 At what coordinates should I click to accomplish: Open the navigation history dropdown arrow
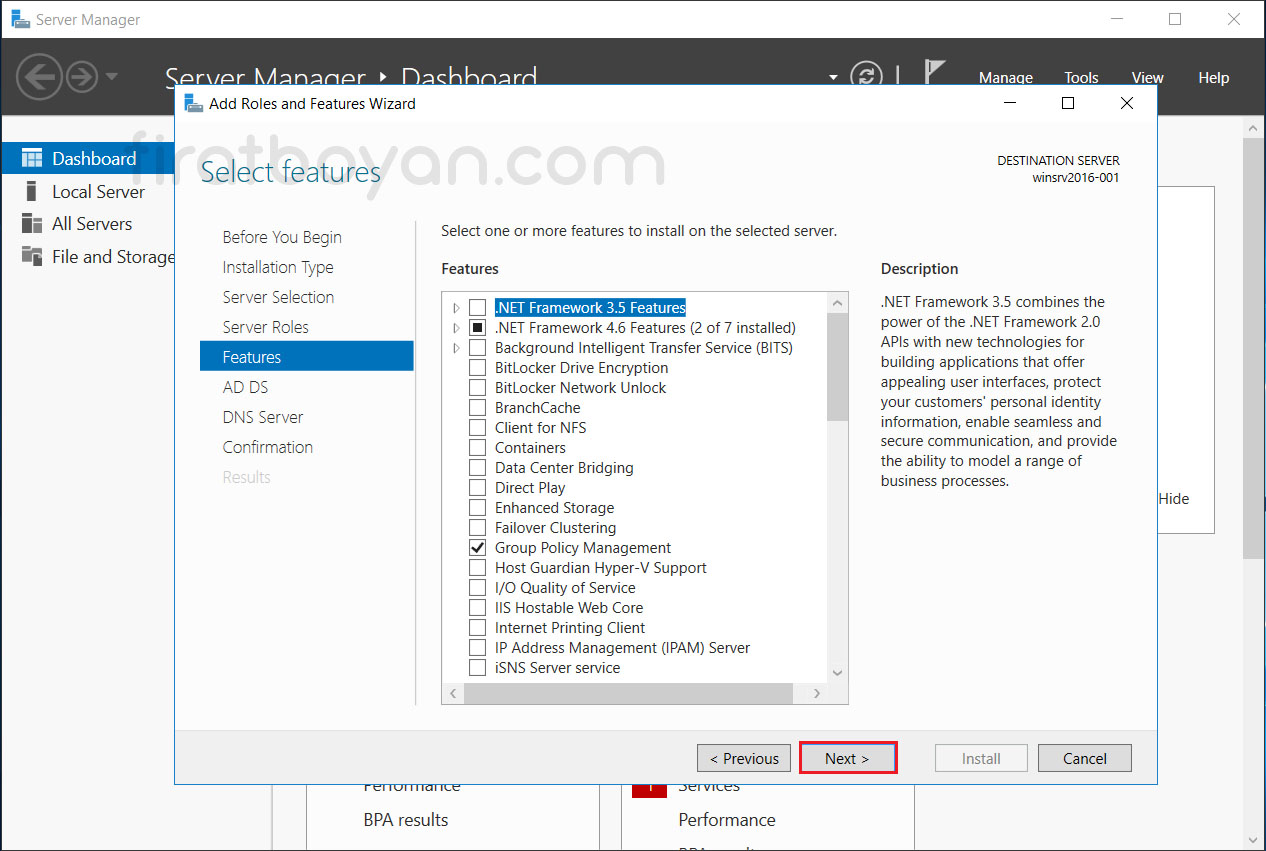[x=111, y=76]
